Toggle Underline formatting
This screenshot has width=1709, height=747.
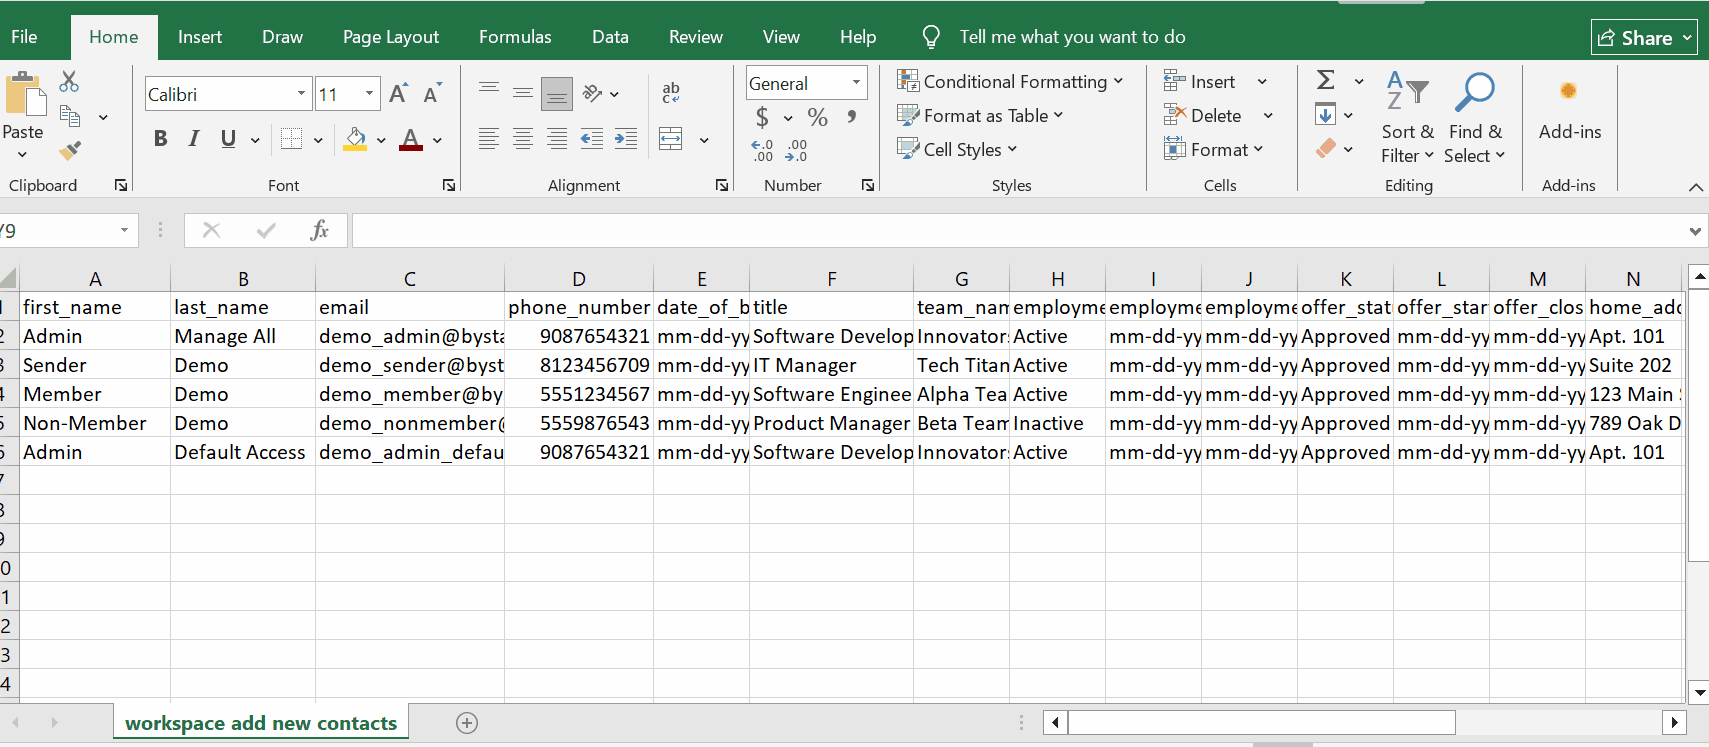pyautogui.click(x=228, y=139)
